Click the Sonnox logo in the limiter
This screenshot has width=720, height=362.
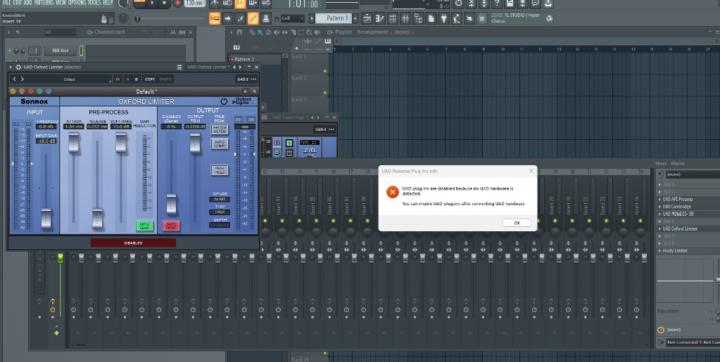(x=34, y=102)
